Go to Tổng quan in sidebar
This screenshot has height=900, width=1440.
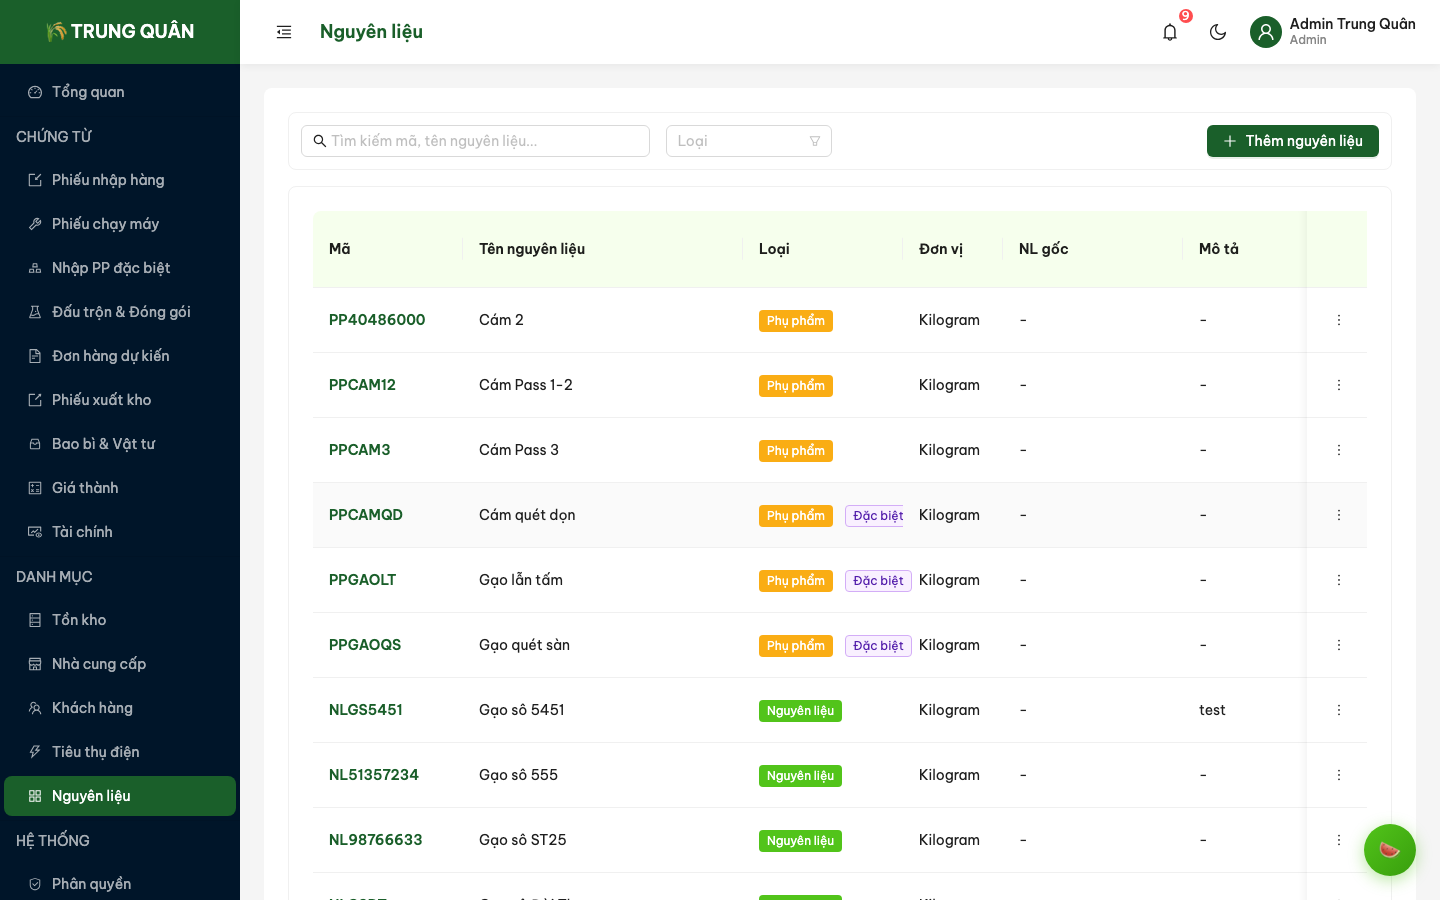point(88,92)
